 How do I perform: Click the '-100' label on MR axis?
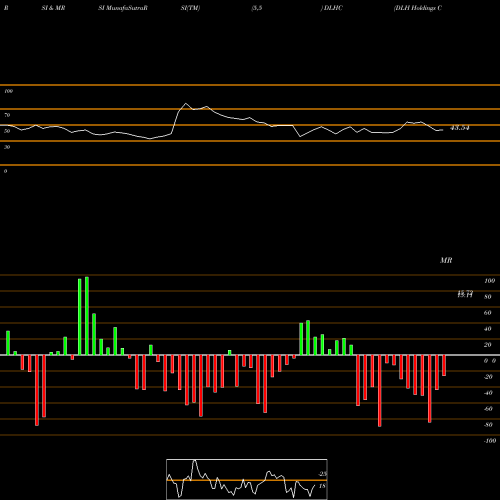point(490,441)
